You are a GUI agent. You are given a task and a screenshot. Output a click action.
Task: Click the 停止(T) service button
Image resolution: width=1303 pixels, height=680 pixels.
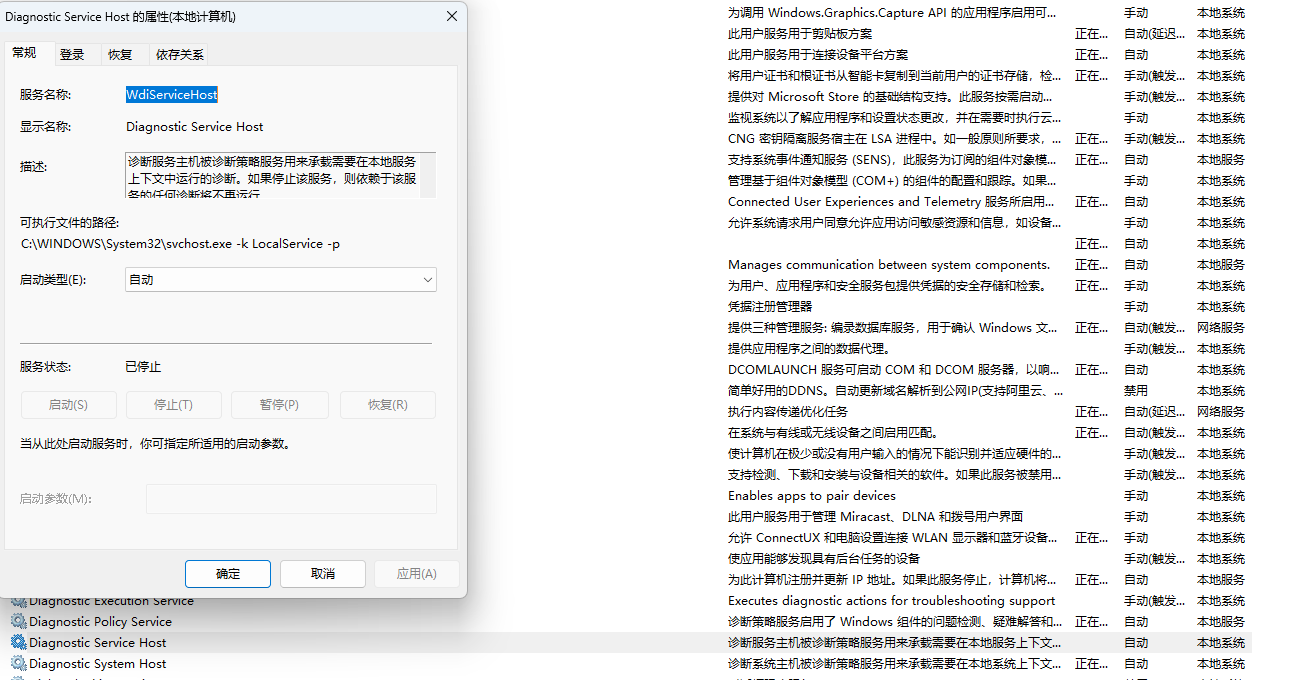pyautogui.click(x=173, y=405)
